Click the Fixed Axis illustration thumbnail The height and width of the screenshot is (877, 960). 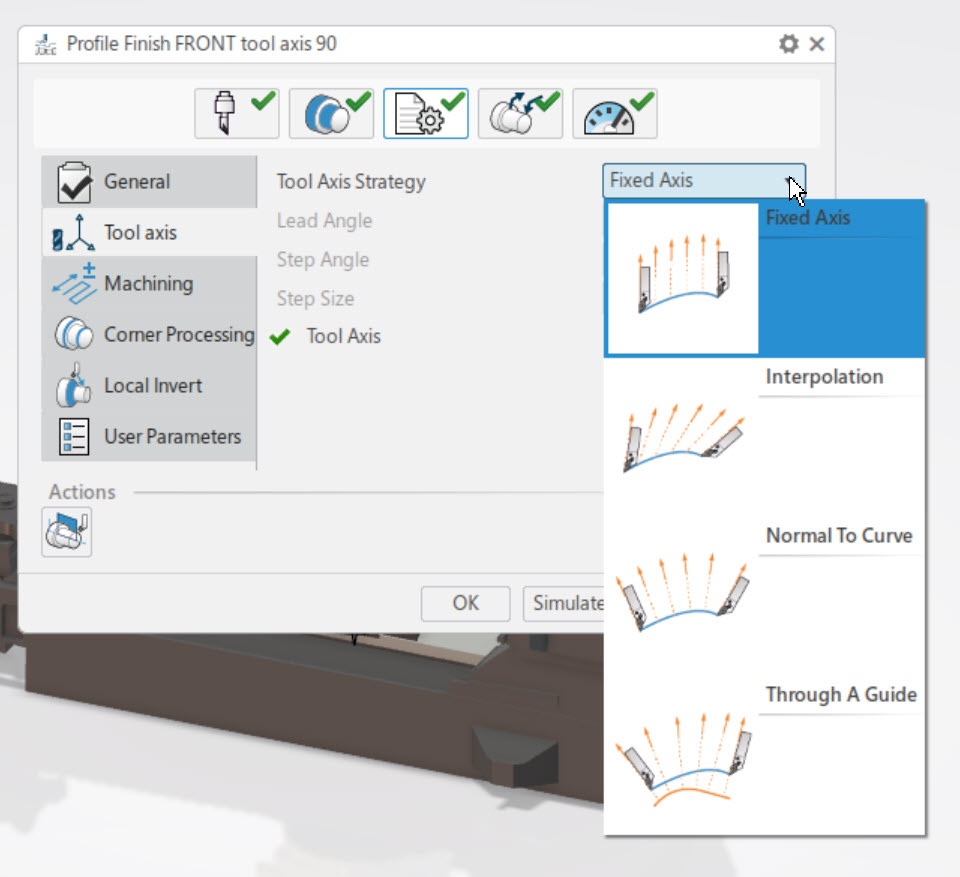683,279
